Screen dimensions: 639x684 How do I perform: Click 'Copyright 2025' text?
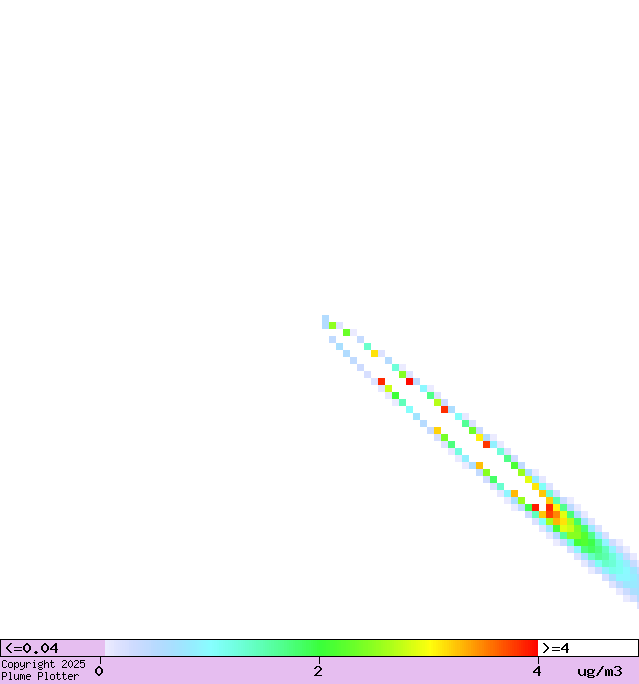[43, 664]
